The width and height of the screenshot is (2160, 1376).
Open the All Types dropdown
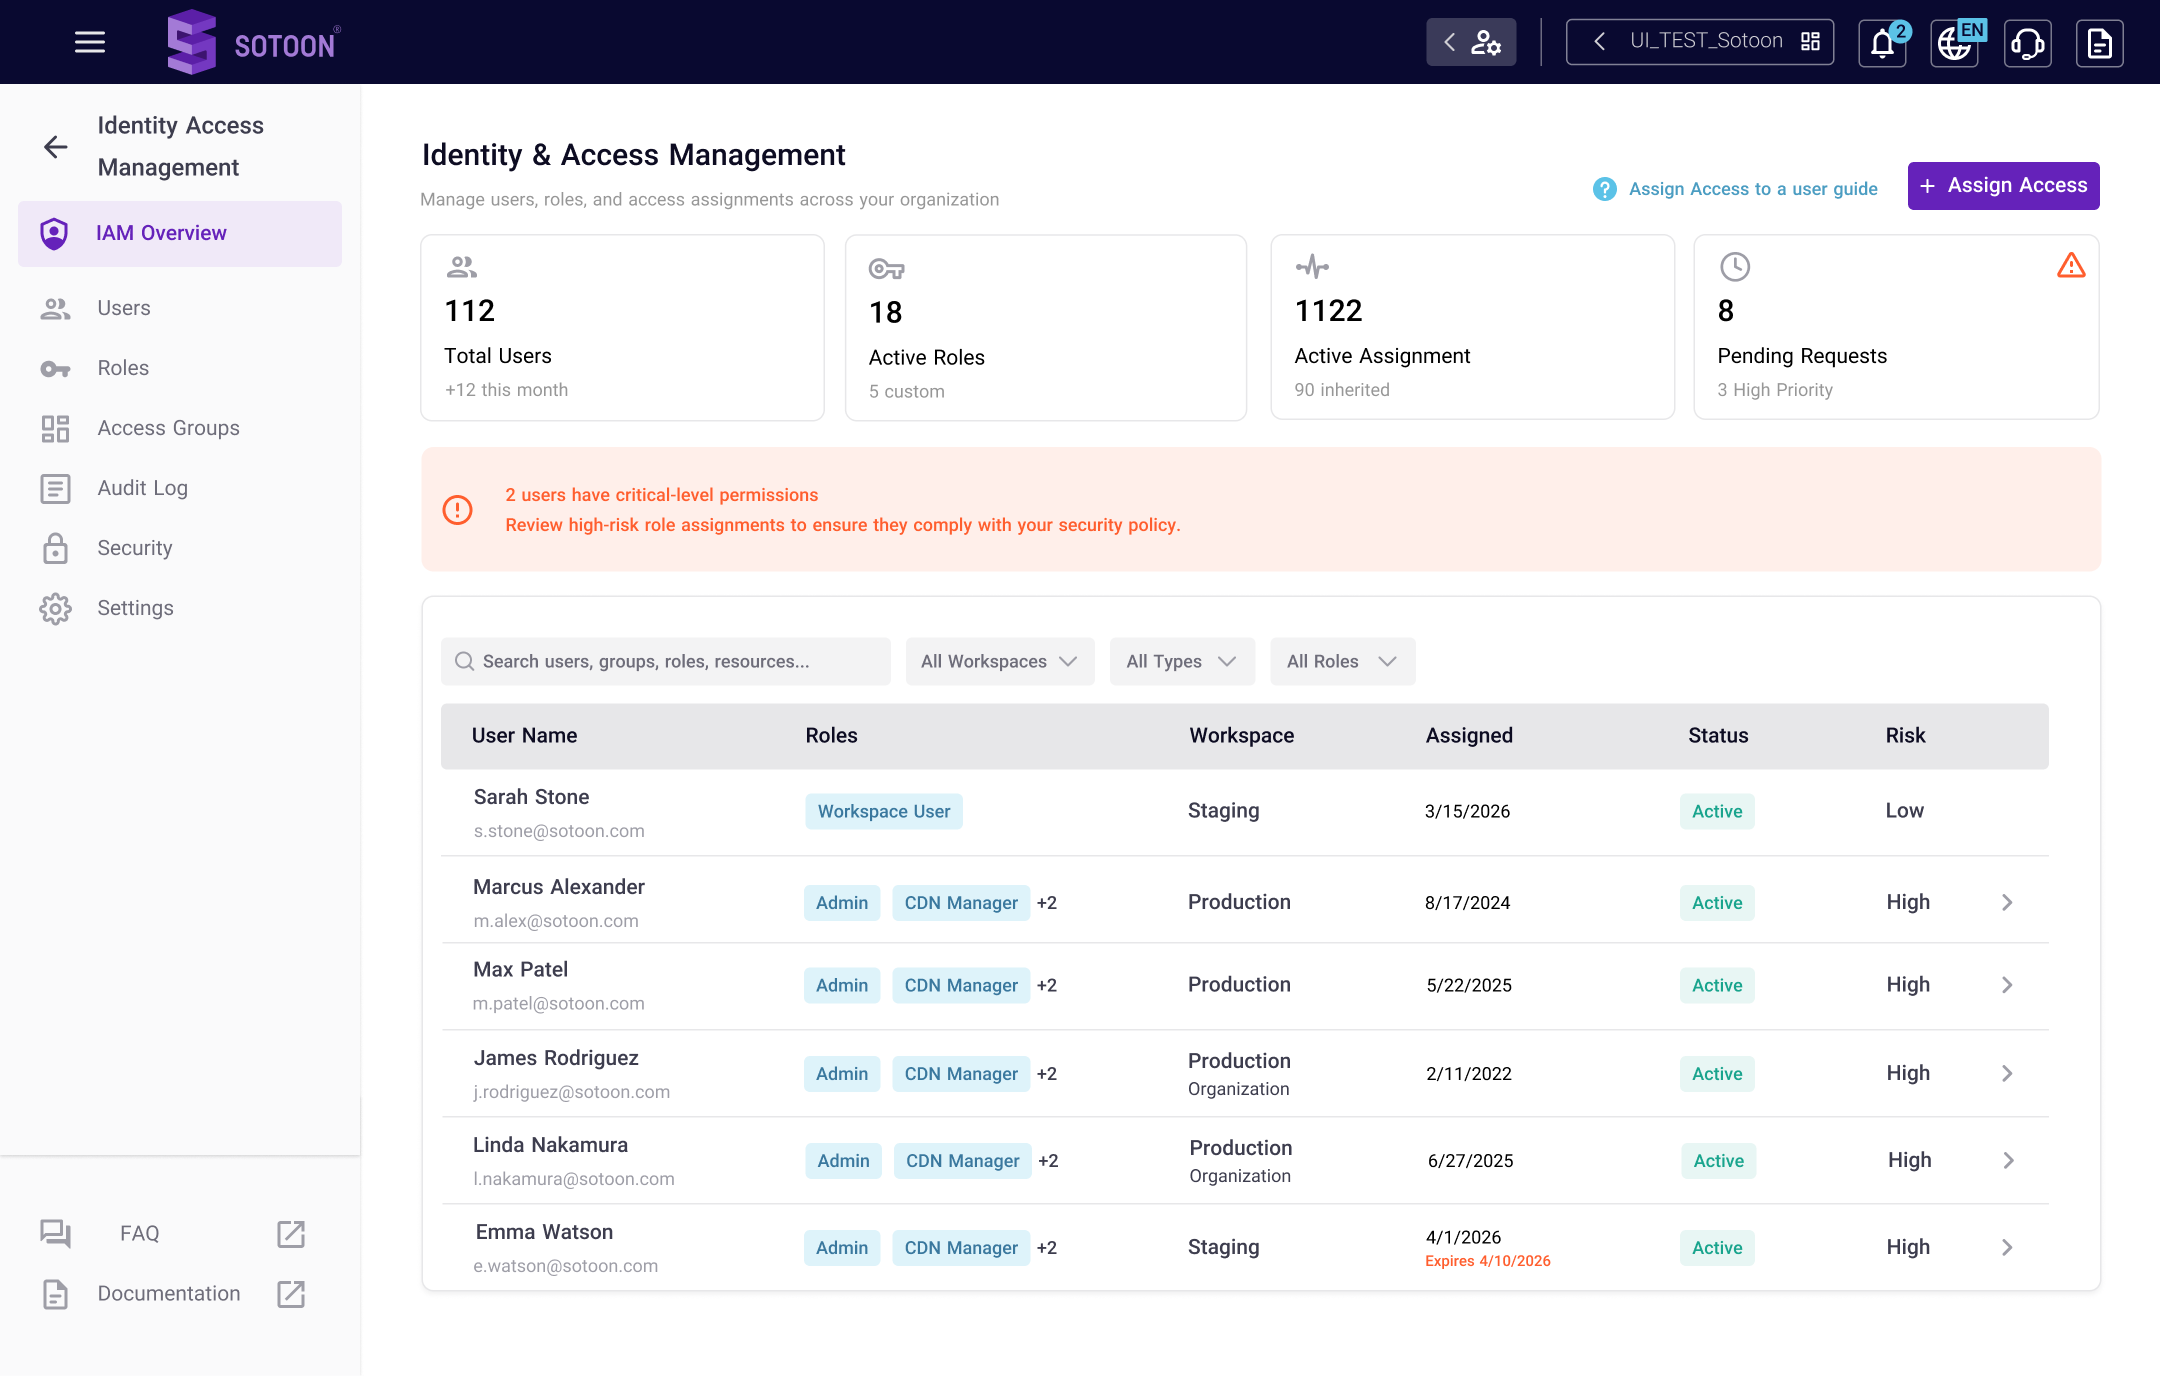1182,661
